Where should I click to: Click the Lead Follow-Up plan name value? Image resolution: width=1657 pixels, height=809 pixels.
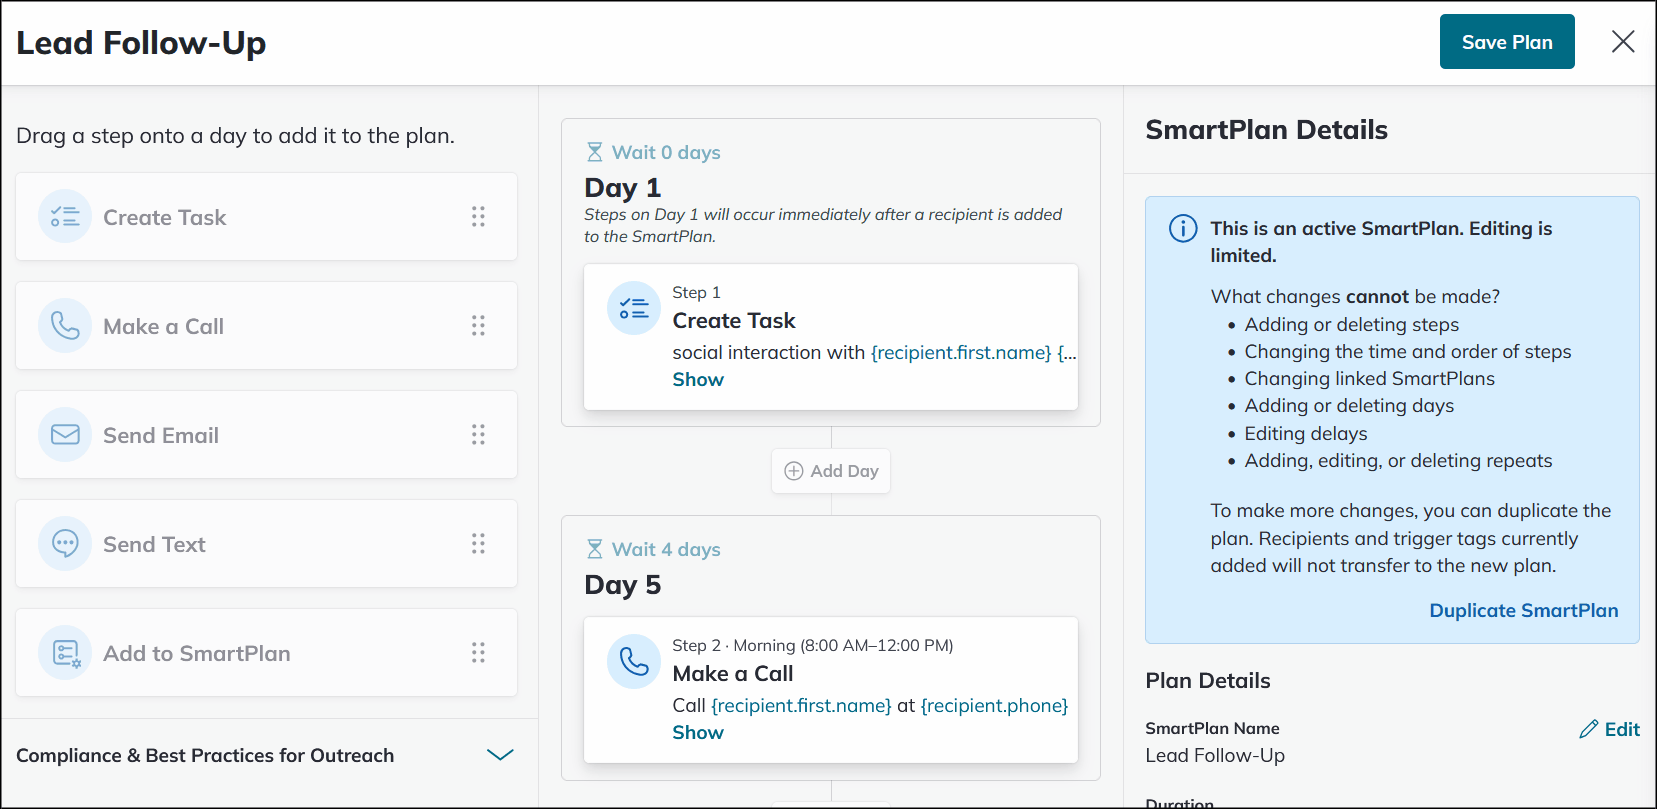[x=1215, y=756]
